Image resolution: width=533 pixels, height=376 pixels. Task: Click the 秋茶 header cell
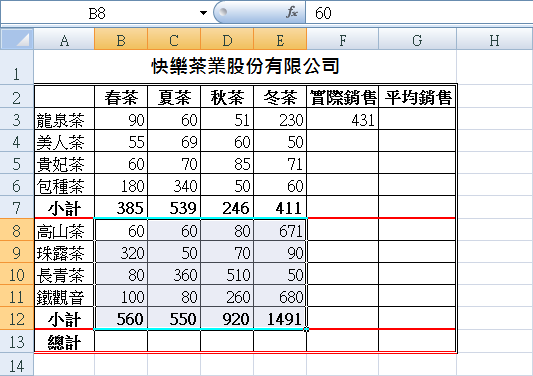227,97
